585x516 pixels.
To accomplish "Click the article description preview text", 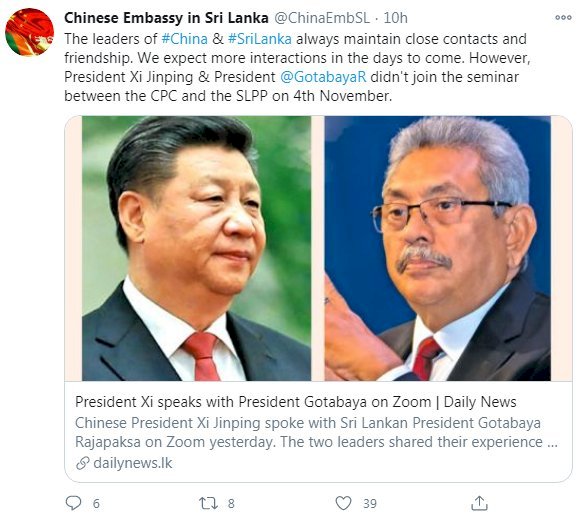I will tap(316, 432).
